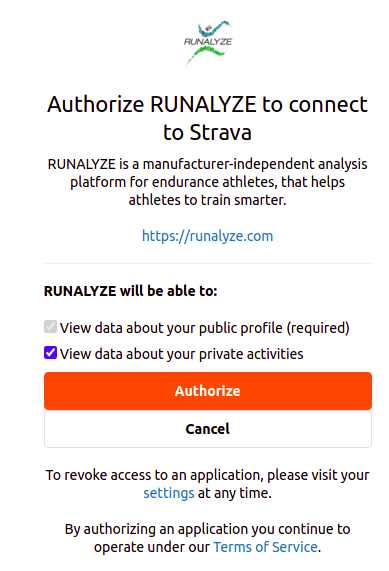The height and width of the screenshot is (571, 389).
Task: Open the settings link to revoke access
Action: [x=169, y=493]
